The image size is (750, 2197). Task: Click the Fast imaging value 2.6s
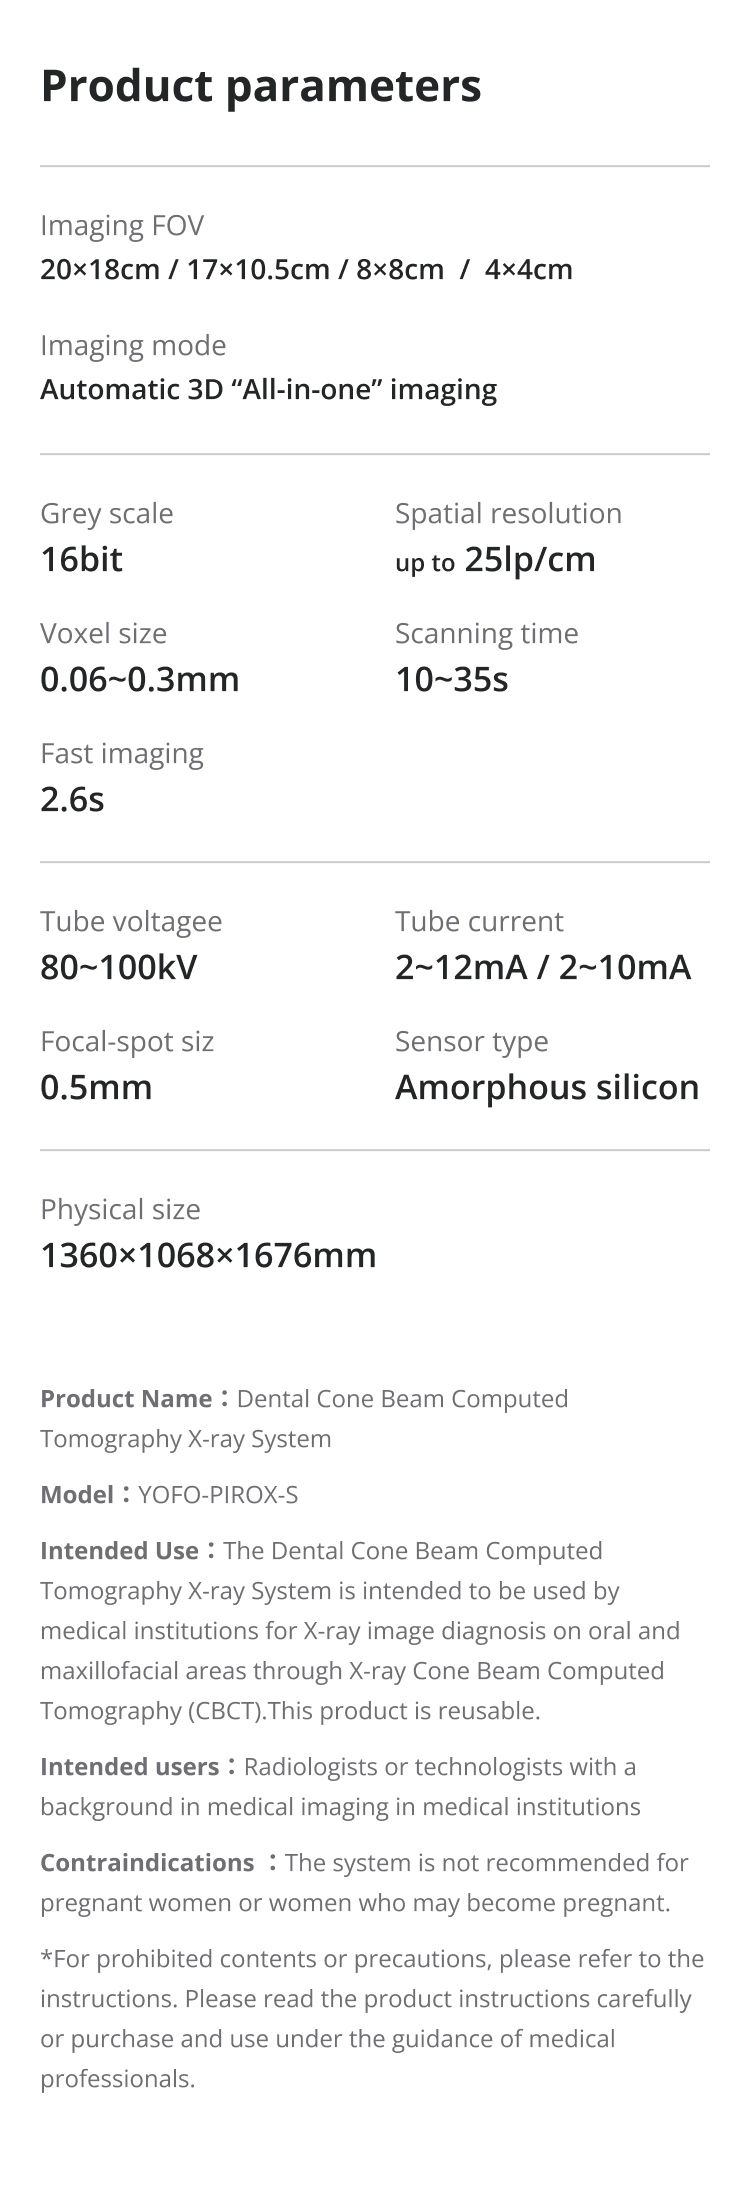click(72, 800)
